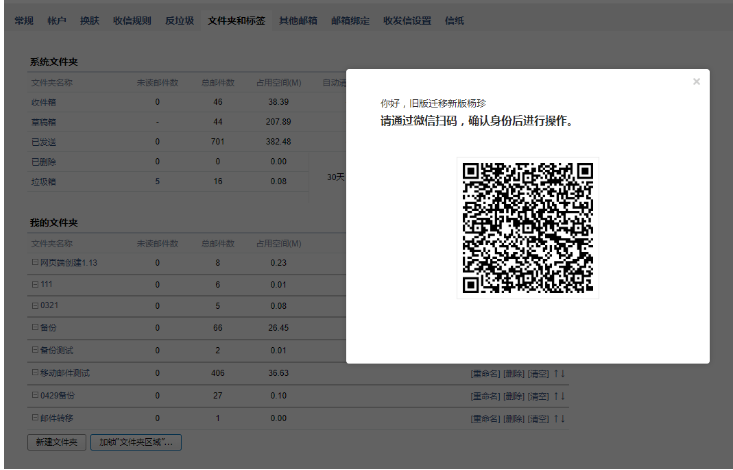Viewport: 733px width, 470px height.
Task: Click the sort arrows in 移动邮件测试 row
Action: pyautogui.click(x=560, y=373)
